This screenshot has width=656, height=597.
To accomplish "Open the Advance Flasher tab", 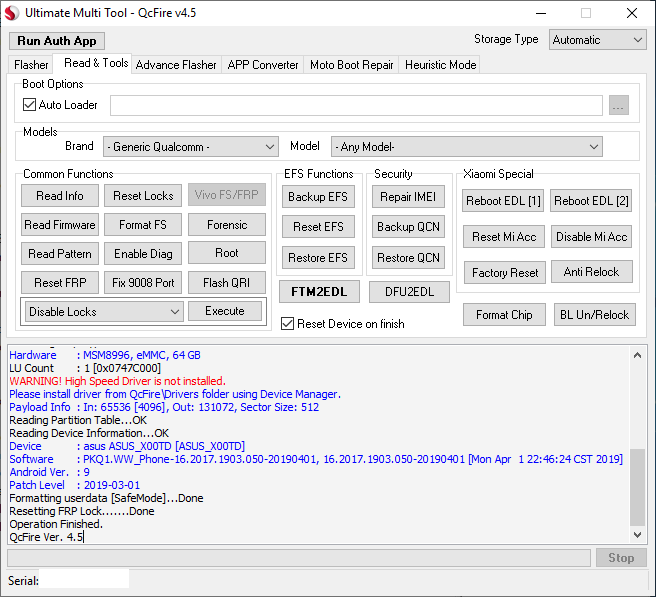I will pyautogui.click(x=176, y=65).
